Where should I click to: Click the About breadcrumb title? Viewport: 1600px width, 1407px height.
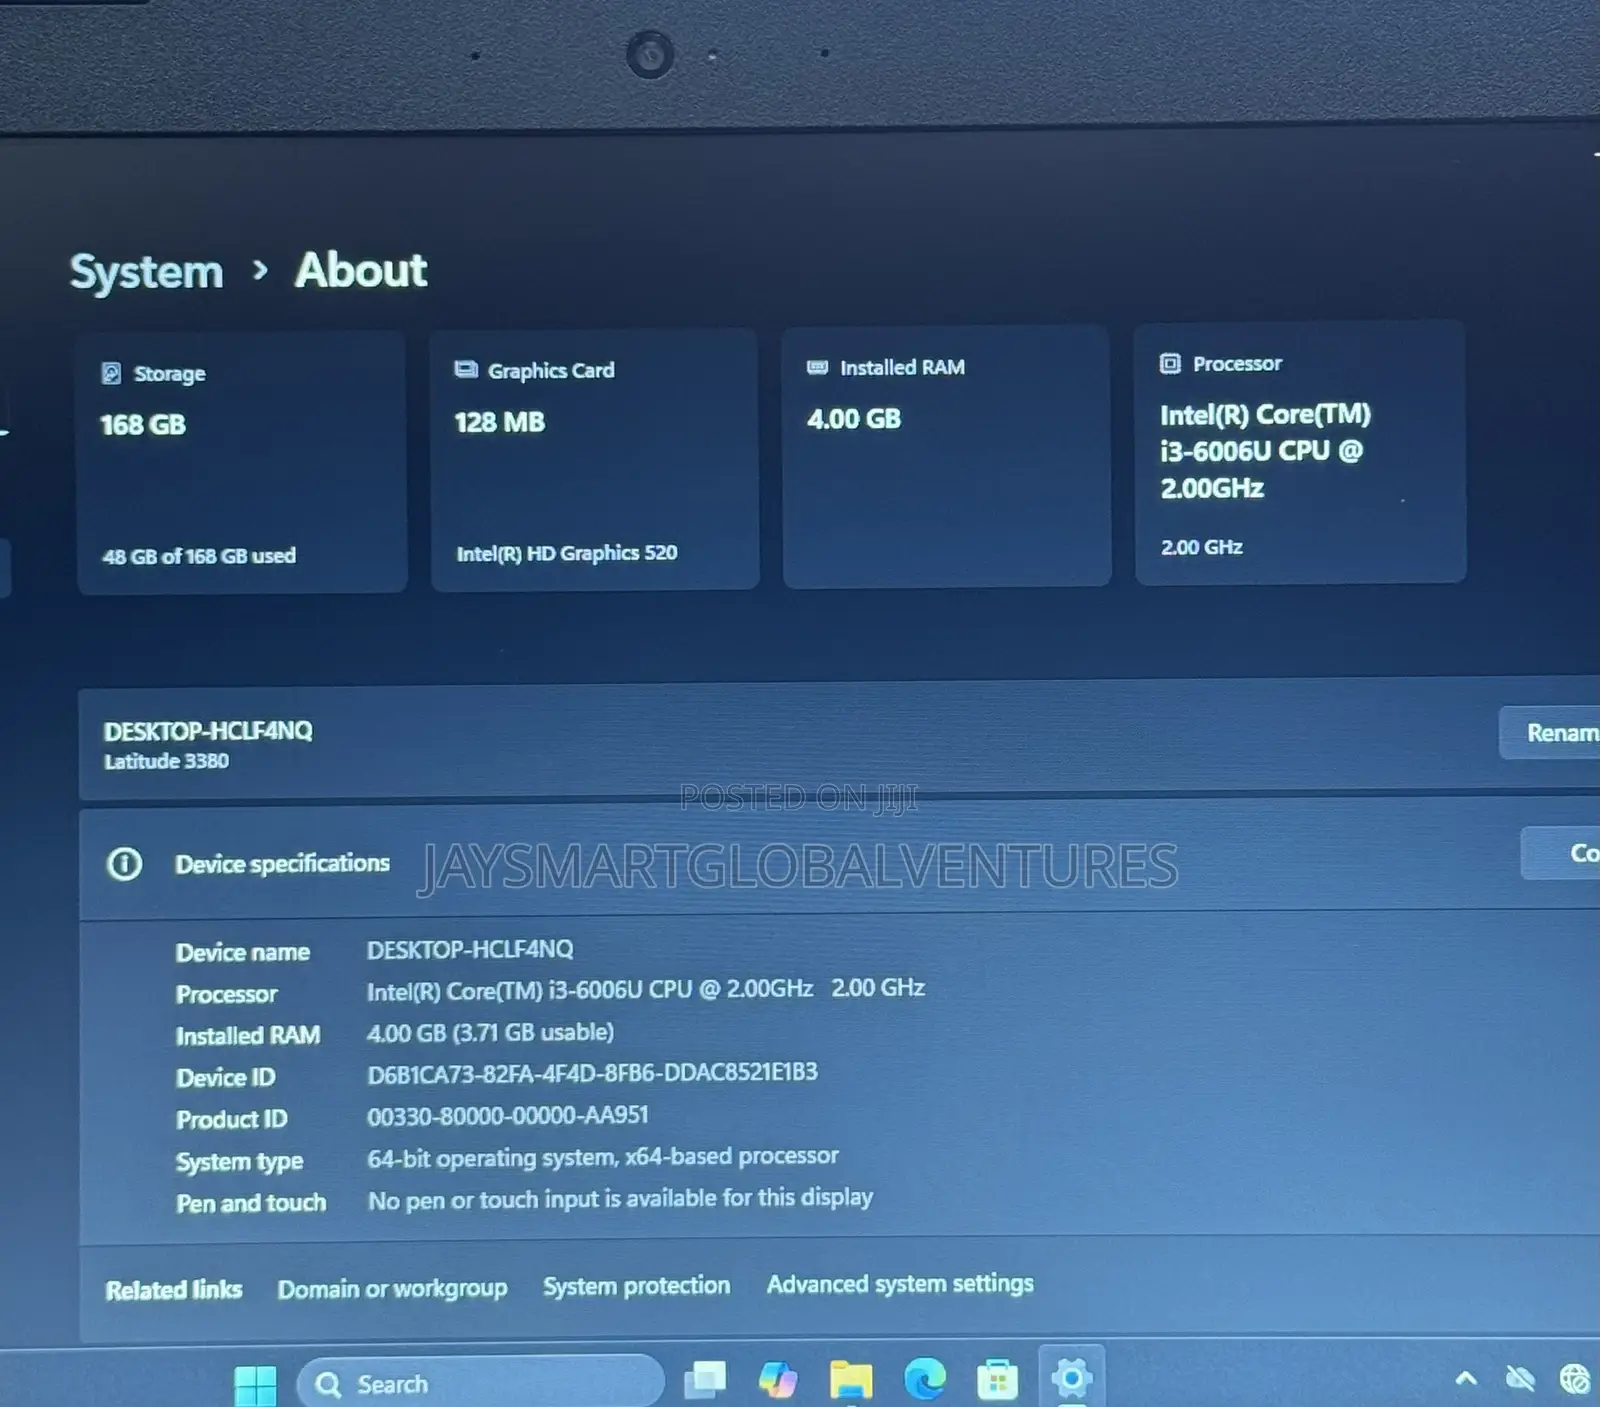click(361, 270)
